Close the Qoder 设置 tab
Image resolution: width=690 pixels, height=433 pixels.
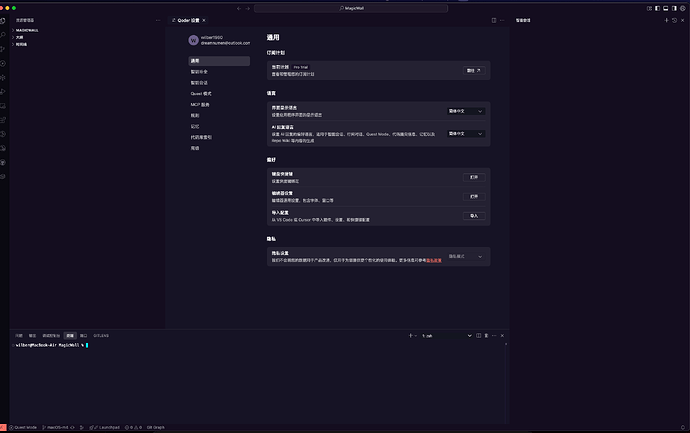pos(204,20)
